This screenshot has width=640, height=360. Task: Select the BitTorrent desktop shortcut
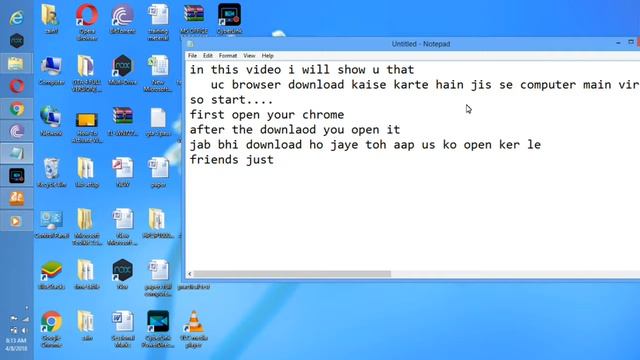122,19
